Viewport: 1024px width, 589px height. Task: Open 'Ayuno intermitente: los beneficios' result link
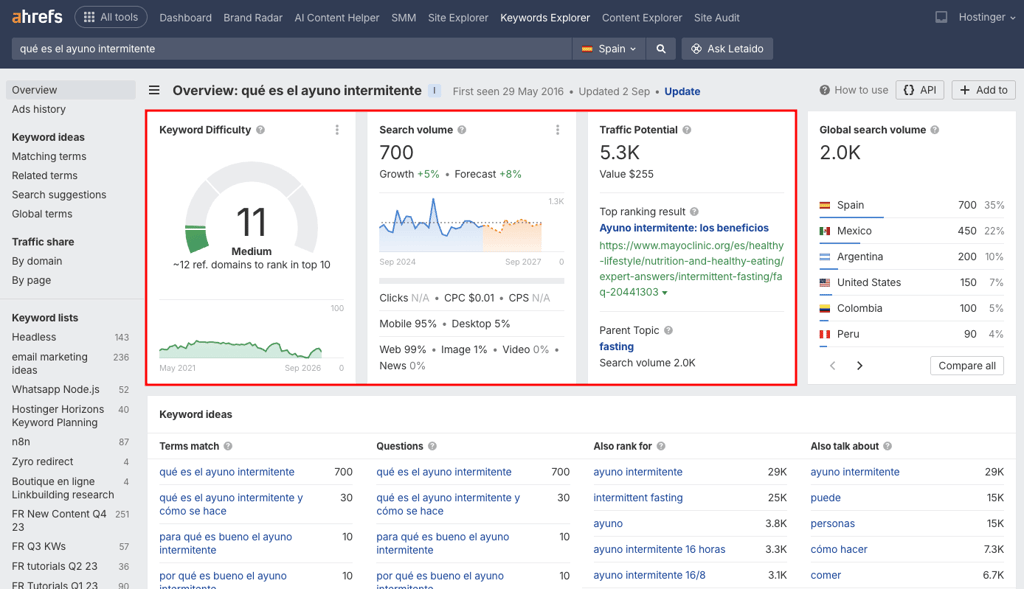684,228
